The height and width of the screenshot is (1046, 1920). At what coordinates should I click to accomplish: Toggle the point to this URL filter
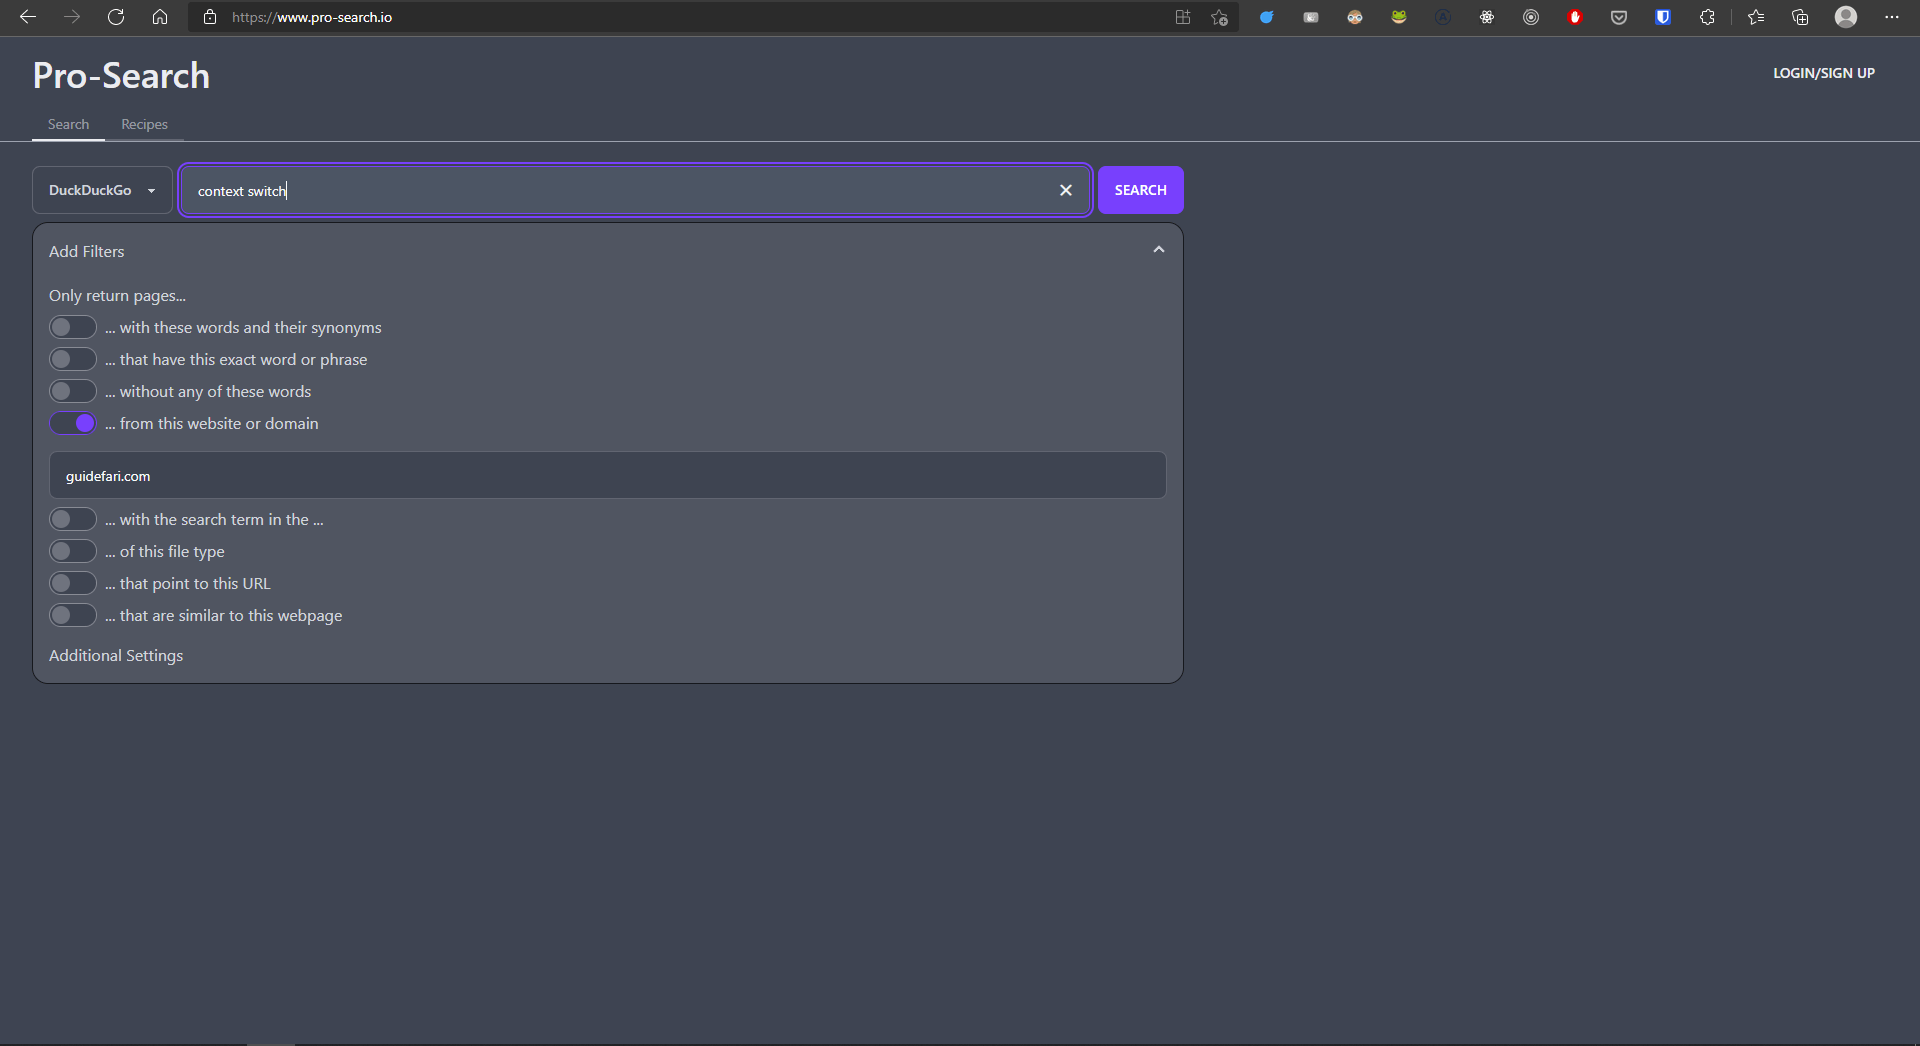click(73, 583)
